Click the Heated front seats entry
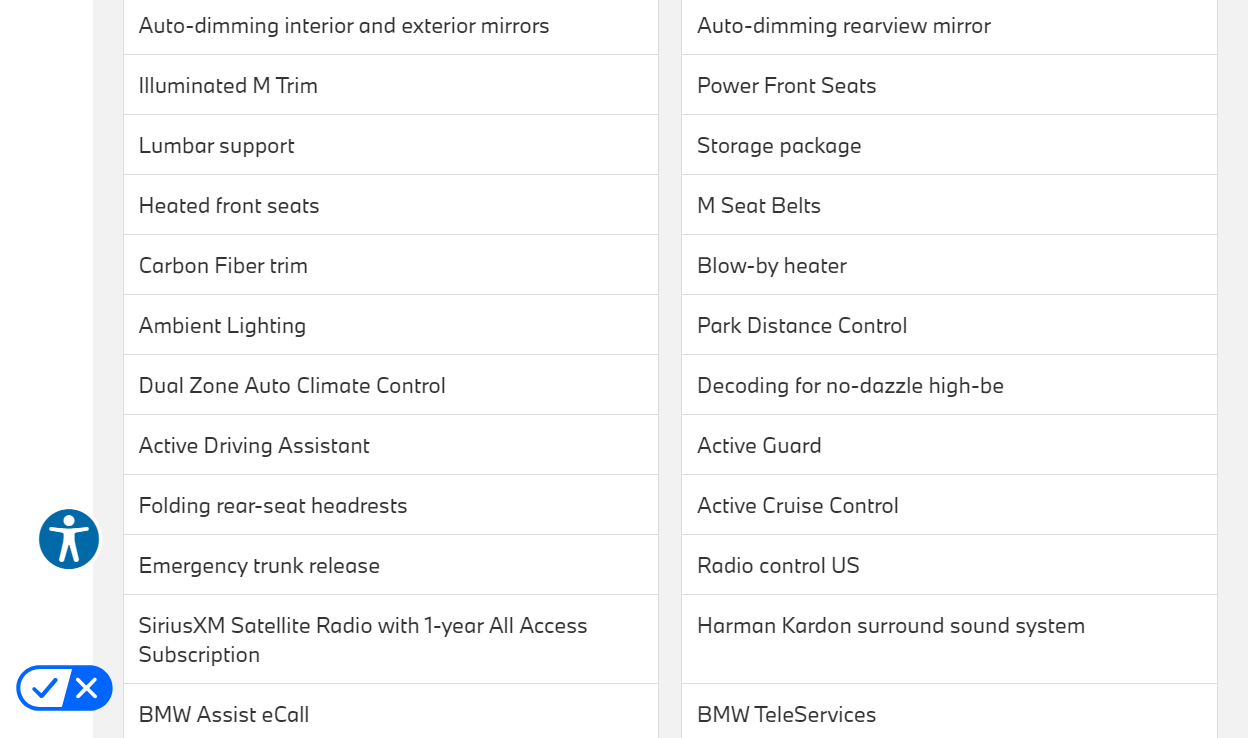This screenshot has width=1253, height=738. [229, 206]
